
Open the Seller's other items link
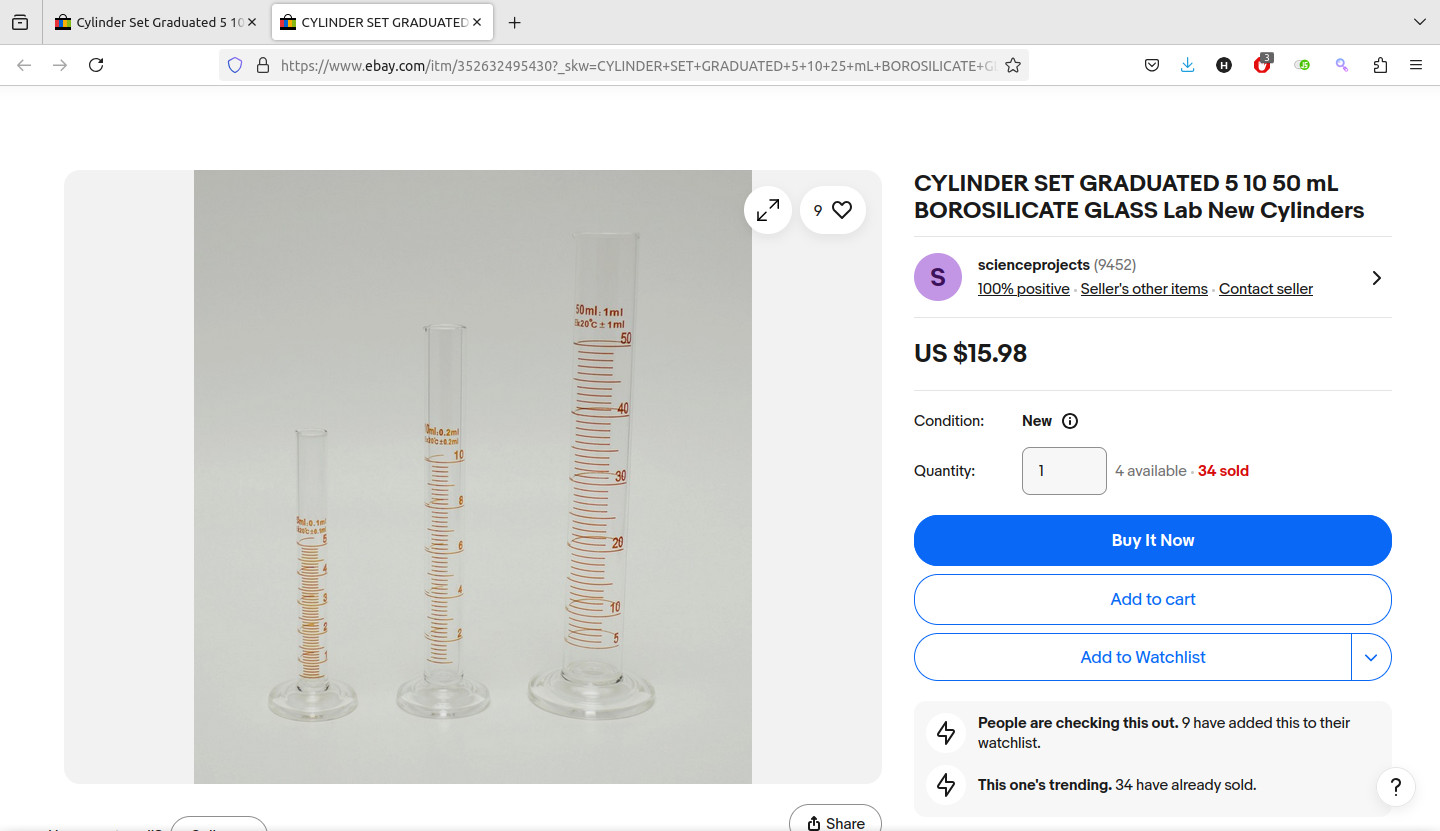tap(1144, 289)
